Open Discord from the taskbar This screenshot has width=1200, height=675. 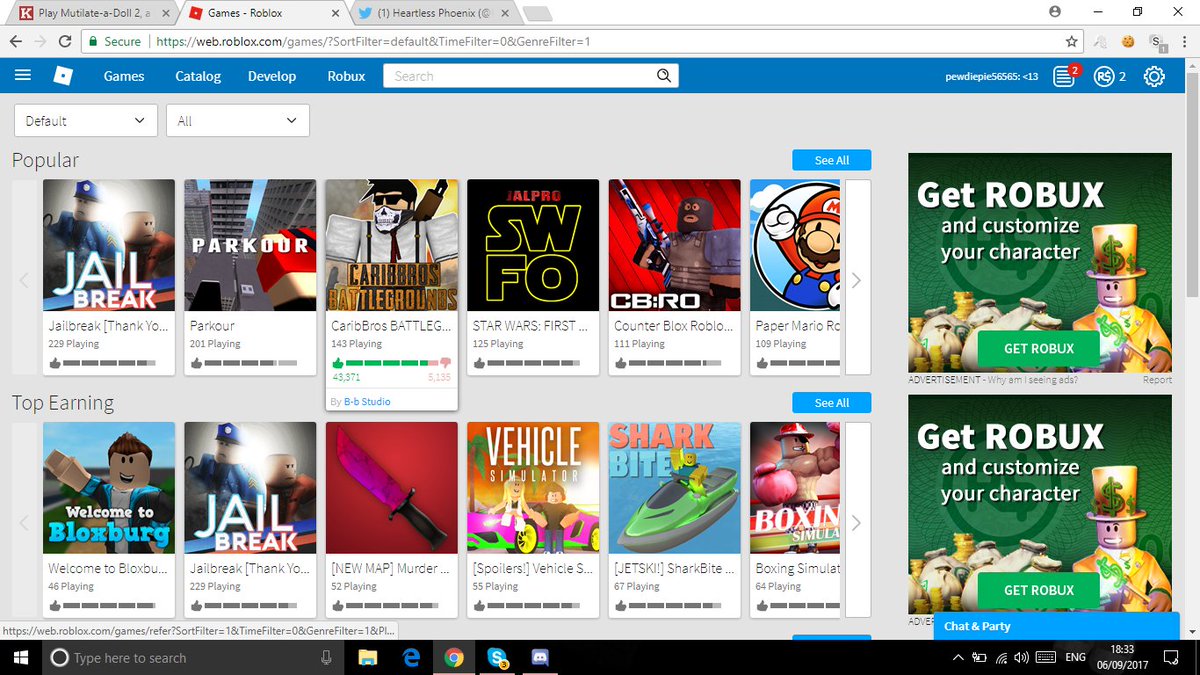tap(540, 657)
